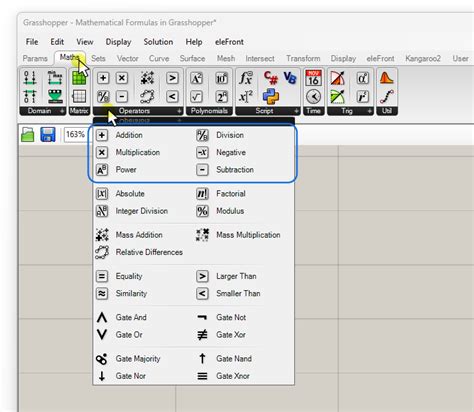Select the r radians icon in Trig panel
Viewport: 474px width, 412px height.
[363, 97]
